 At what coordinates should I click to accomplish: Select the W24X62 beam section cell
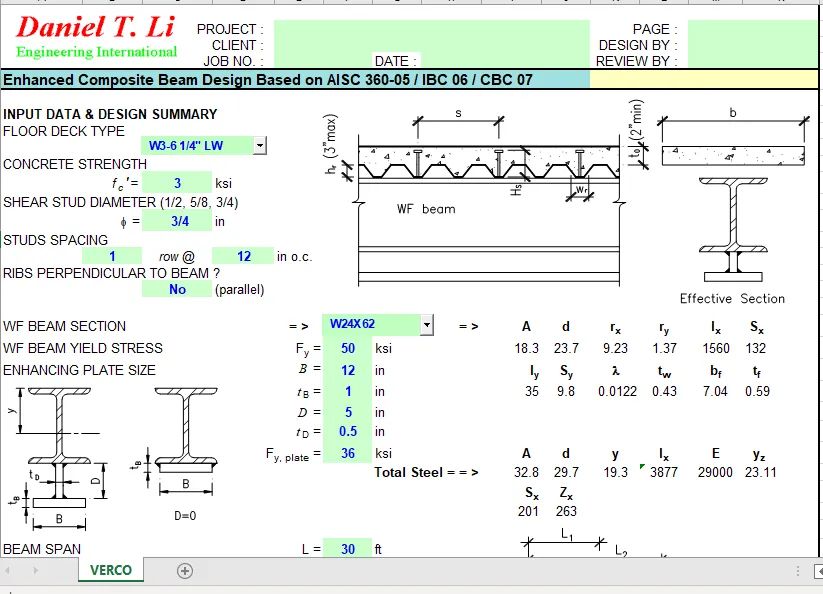coord(371,324)
